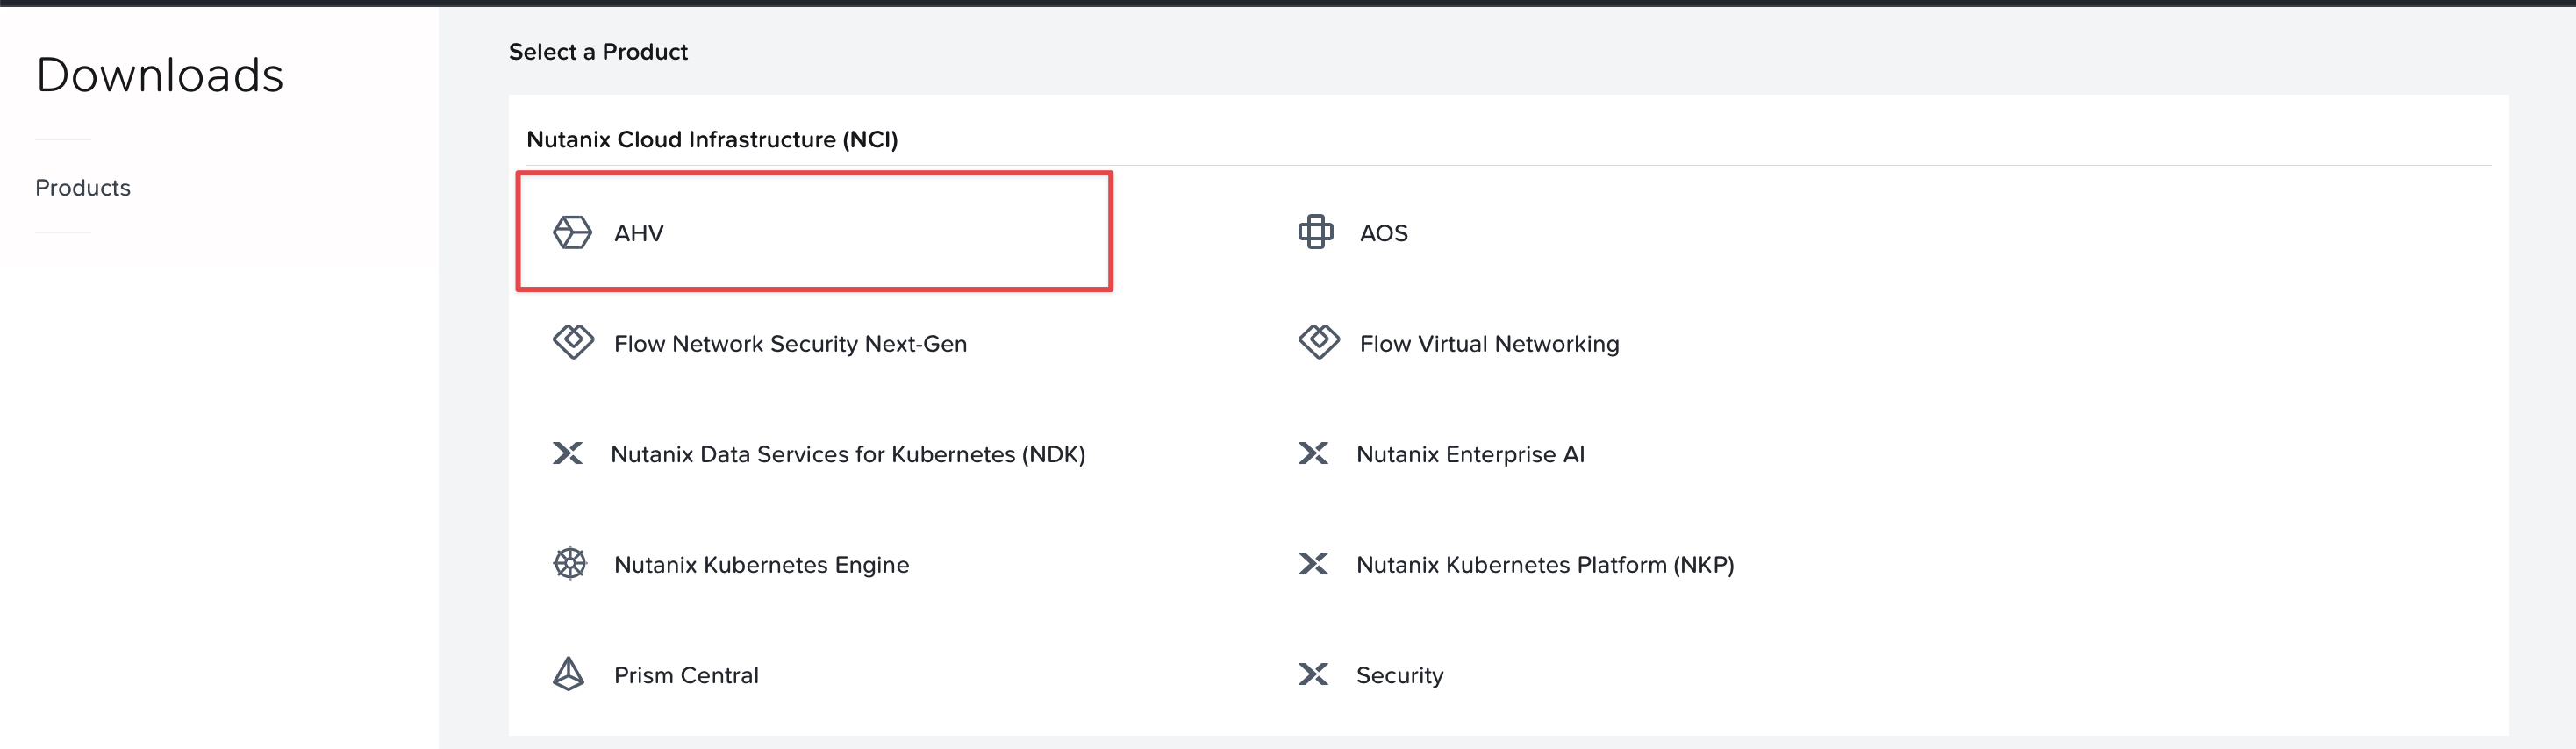Click the Security Nutanix X icon
The height and width of the screenshot is (749, 2576).
coord(1312,674)
